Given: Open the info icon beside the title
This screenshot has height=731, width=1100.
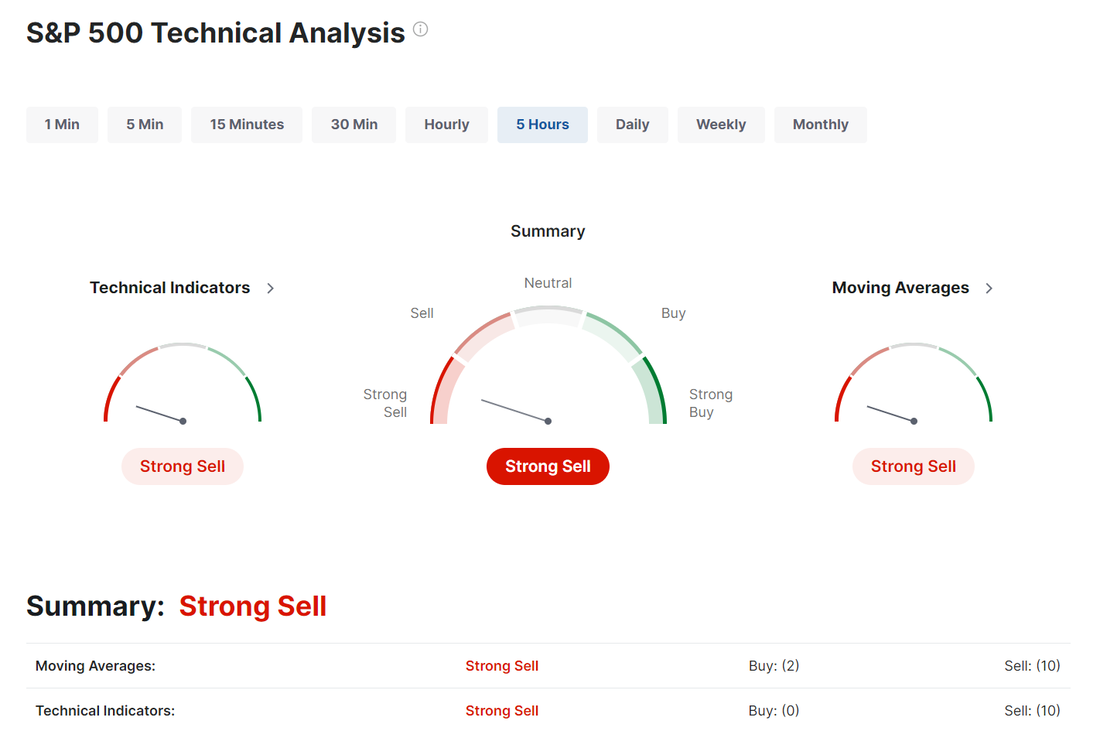Looking at the screenshot, I should (420, 29).
